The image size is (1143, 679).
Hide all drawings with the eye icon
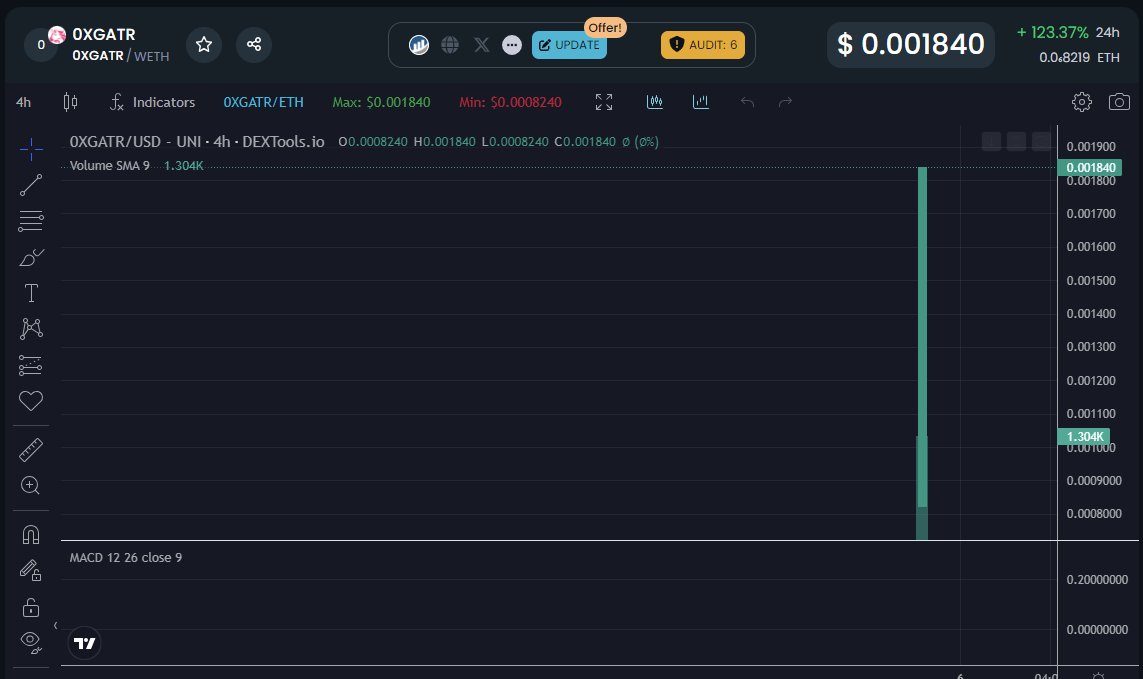point(30,642)
